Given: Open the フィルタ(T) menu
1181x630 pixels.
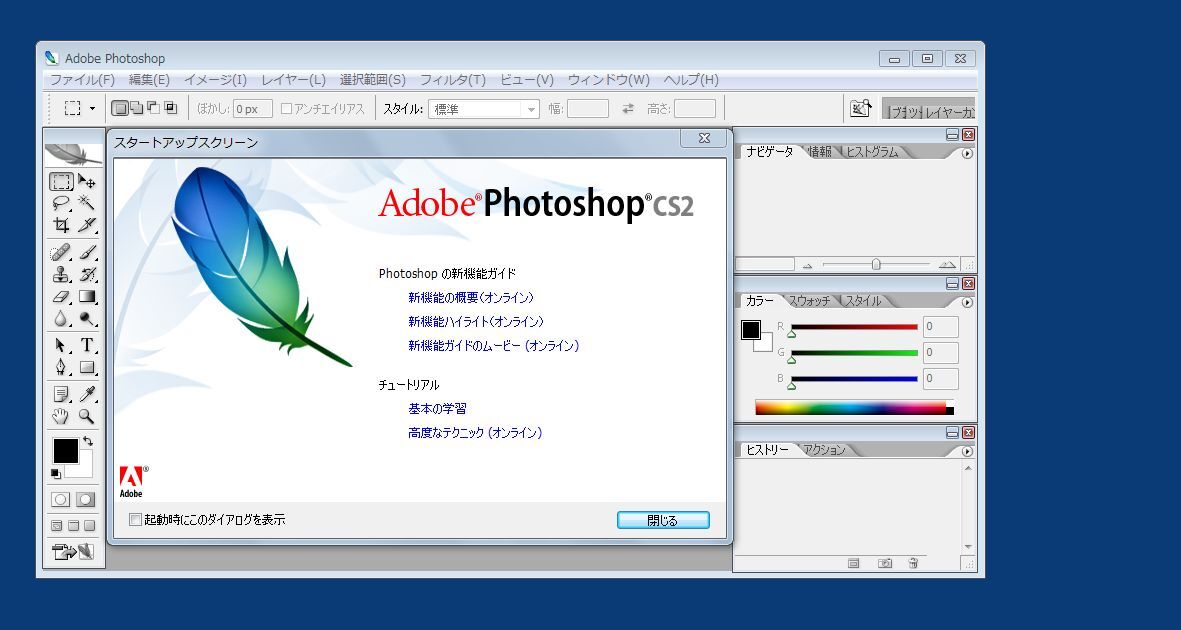Looking at the screenshot, I should pyautogui.click(x=453, y=80).
